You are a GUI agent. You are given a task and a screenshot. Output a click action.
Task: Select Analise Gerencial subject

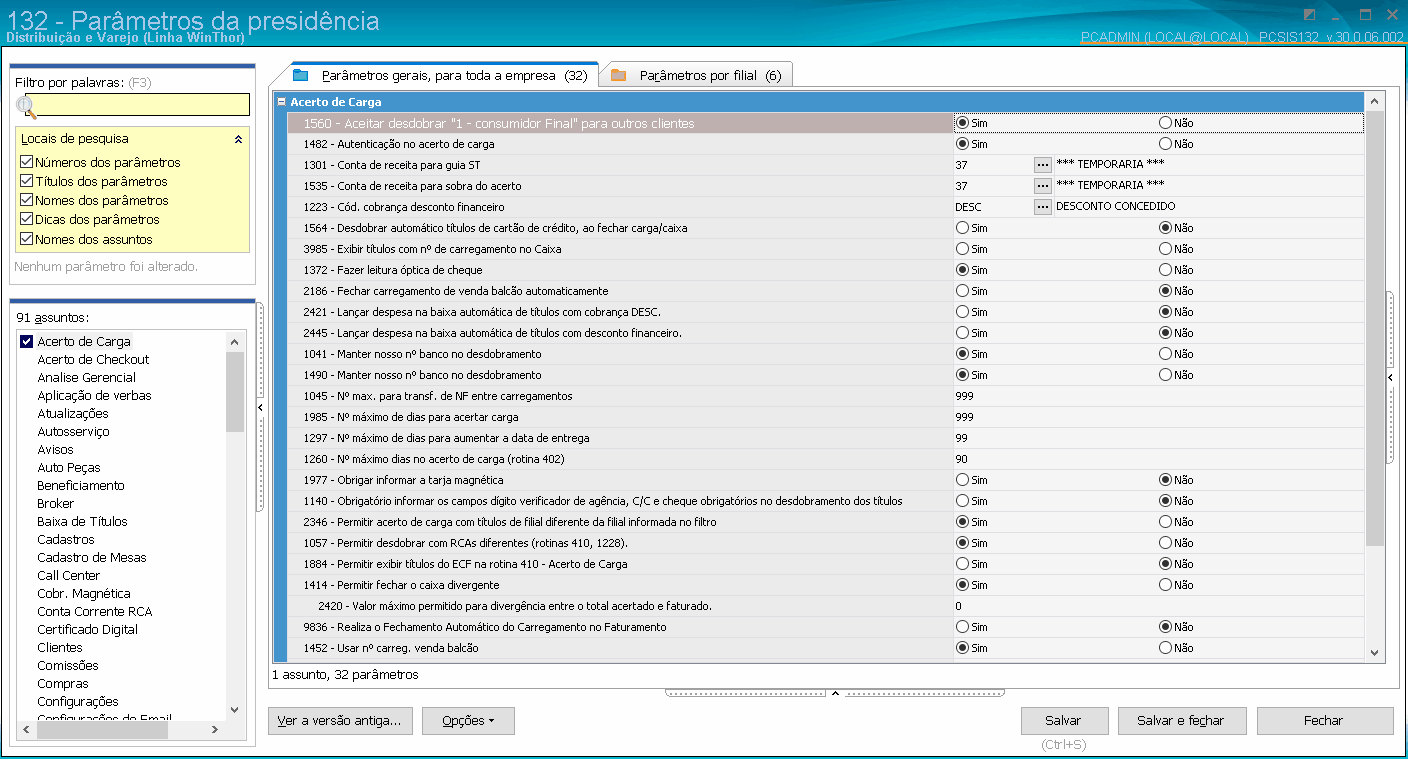point(86,378)
